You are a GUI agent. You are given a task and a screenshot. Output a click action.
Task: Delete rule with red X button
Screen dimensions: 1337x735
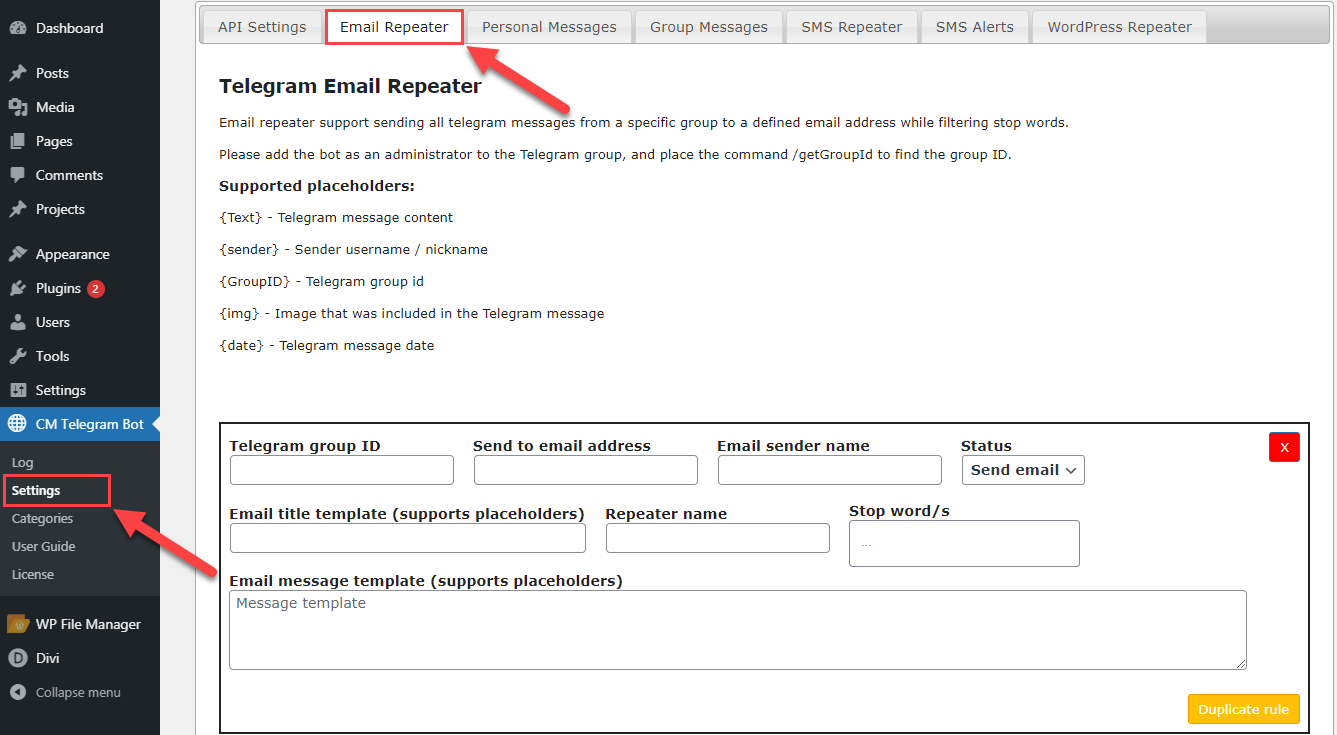[x=1284, y=447]
